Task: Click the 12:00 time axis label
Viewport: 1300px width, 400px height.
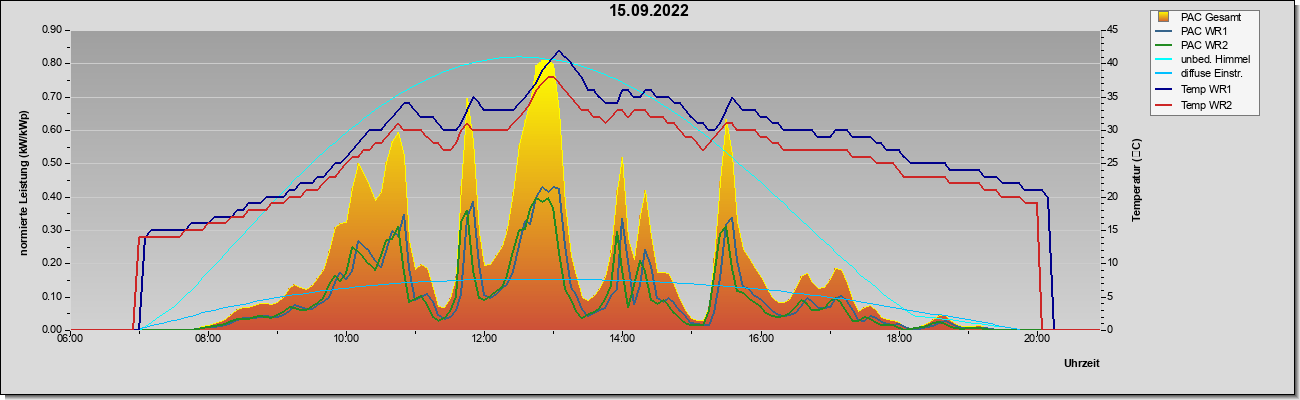Action: tap(484, 338)
